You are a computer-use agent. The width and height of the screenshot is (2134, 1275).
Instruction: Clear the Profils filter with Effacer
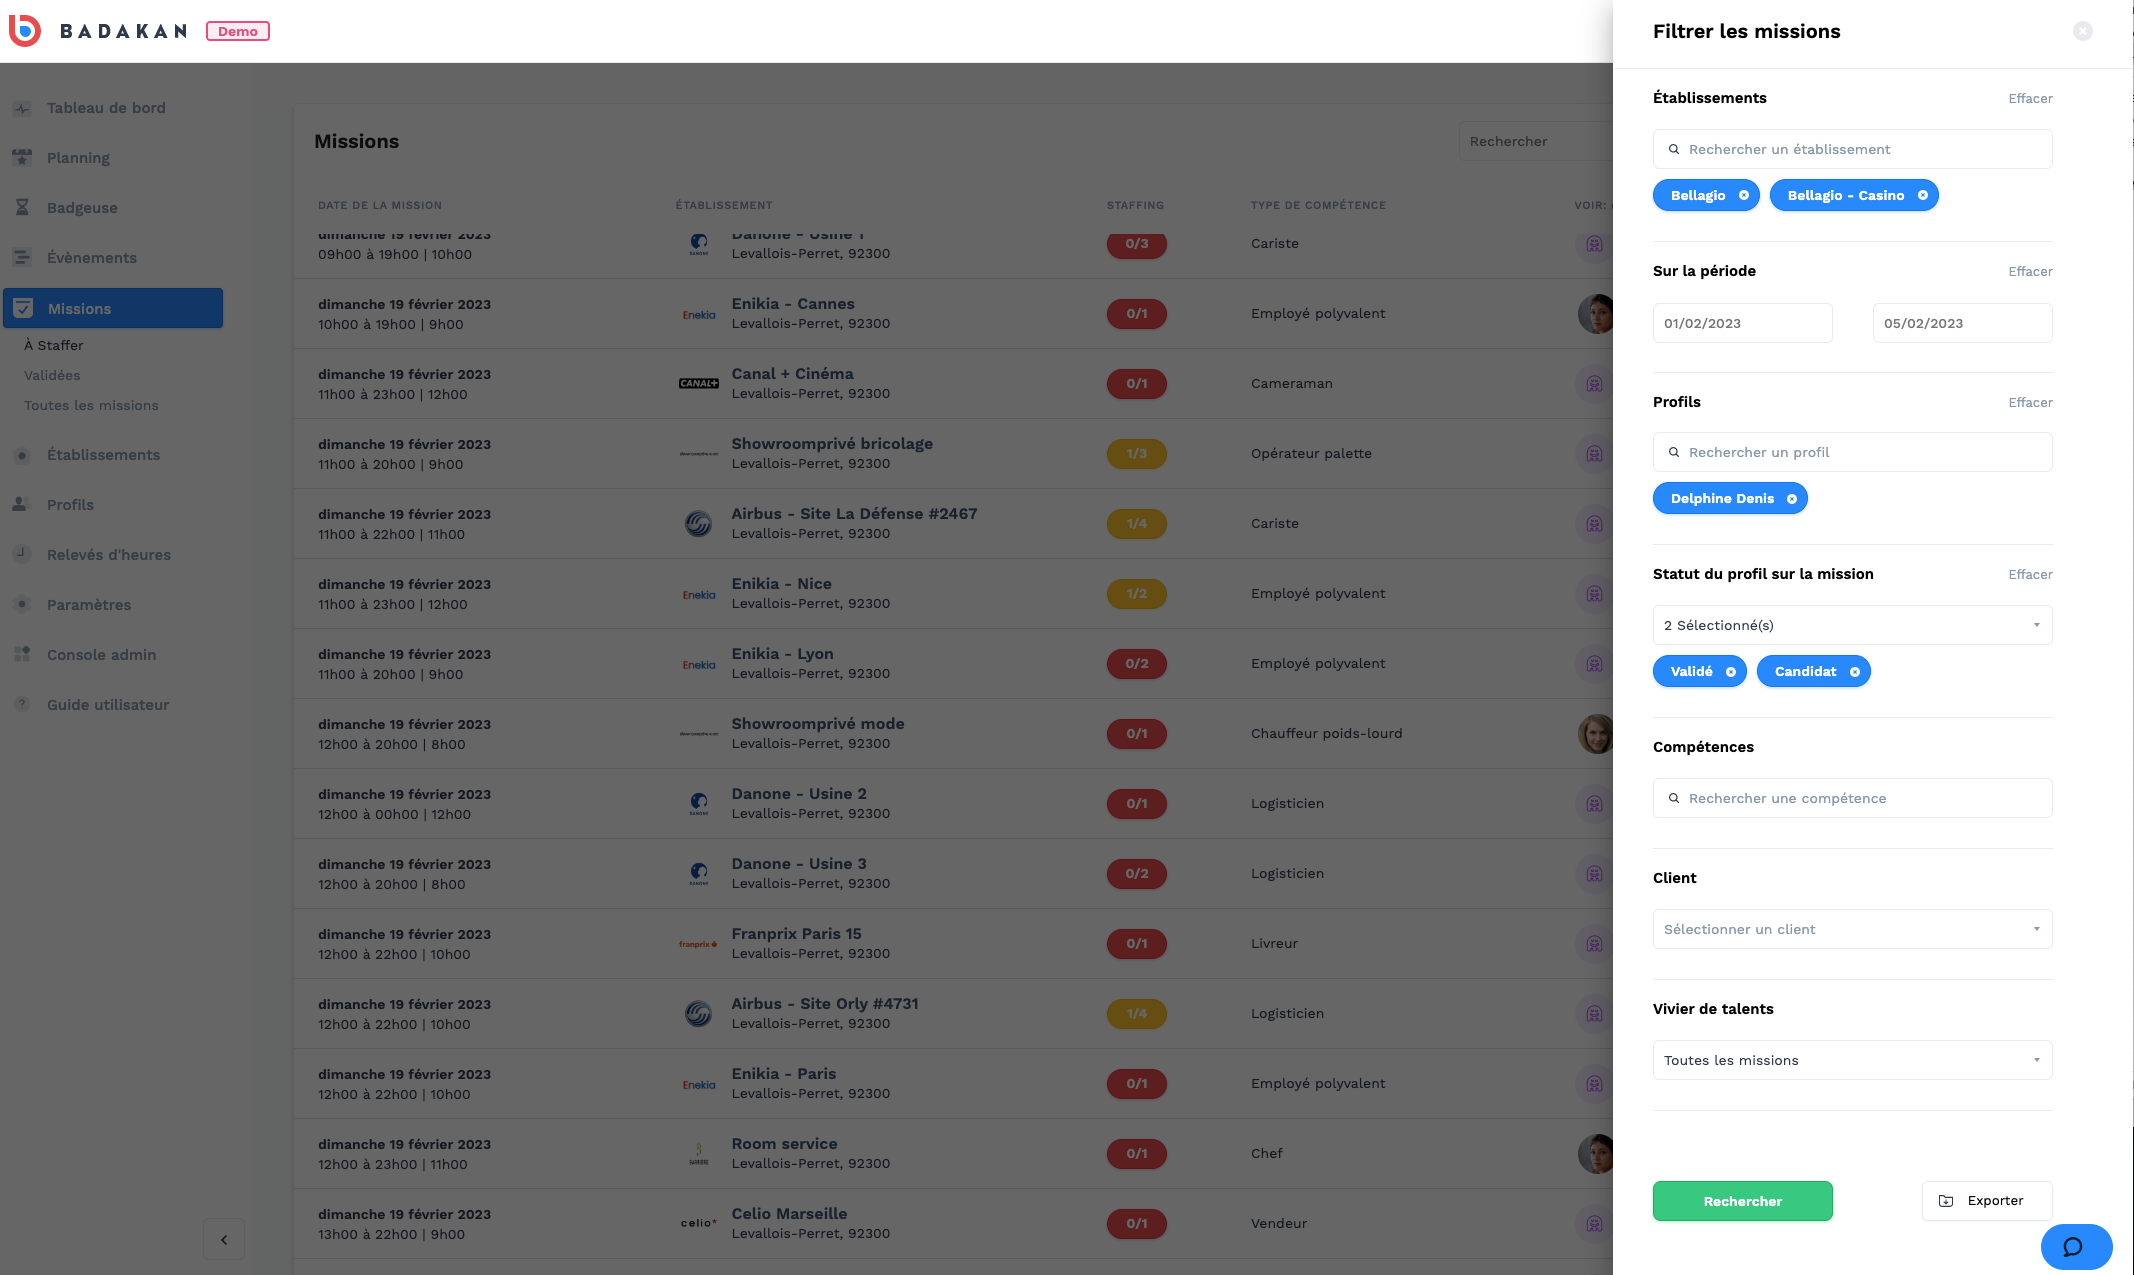(2030, 402)
